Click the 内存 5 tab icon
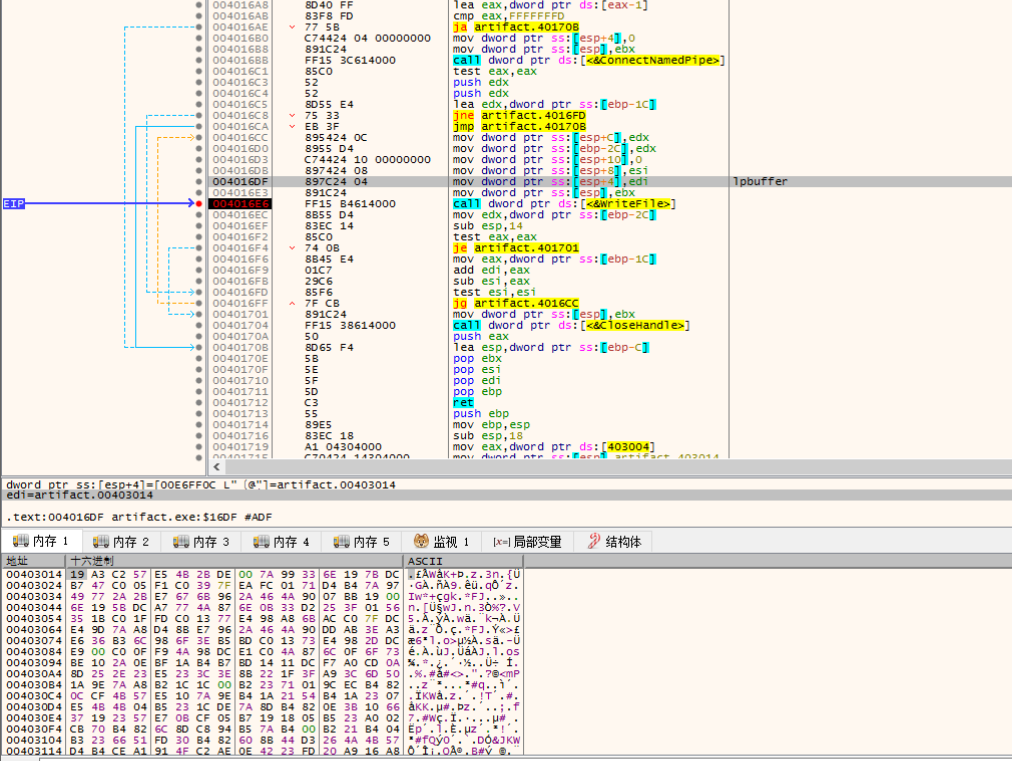 coord(341,542)
